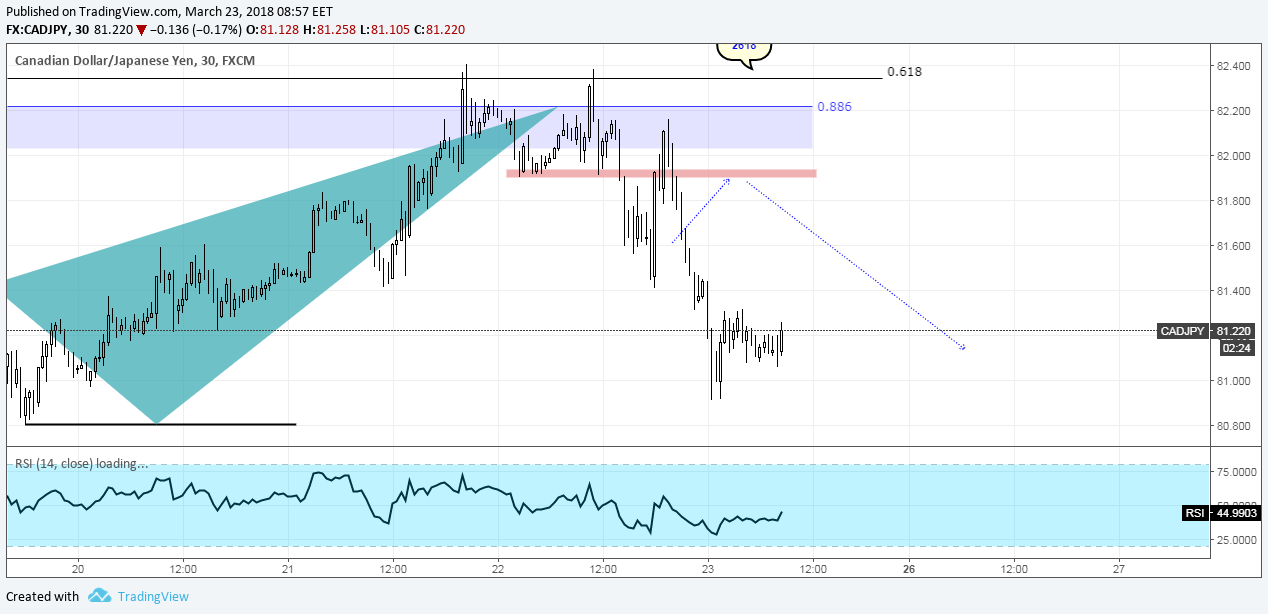This screenshot has width=1268, height=614.
Task: Click the Created with footer text
Action: (42, 597)
